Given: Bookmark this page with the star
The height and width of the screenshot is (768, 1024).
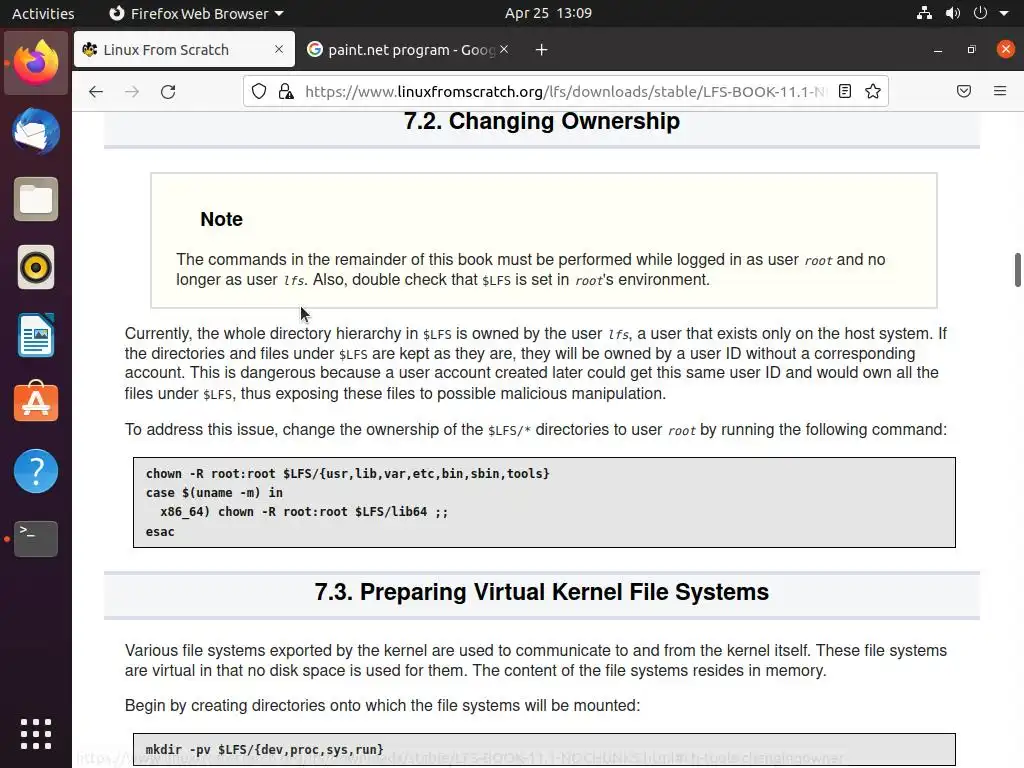Looking at the screenshot, I should [872, 91].
